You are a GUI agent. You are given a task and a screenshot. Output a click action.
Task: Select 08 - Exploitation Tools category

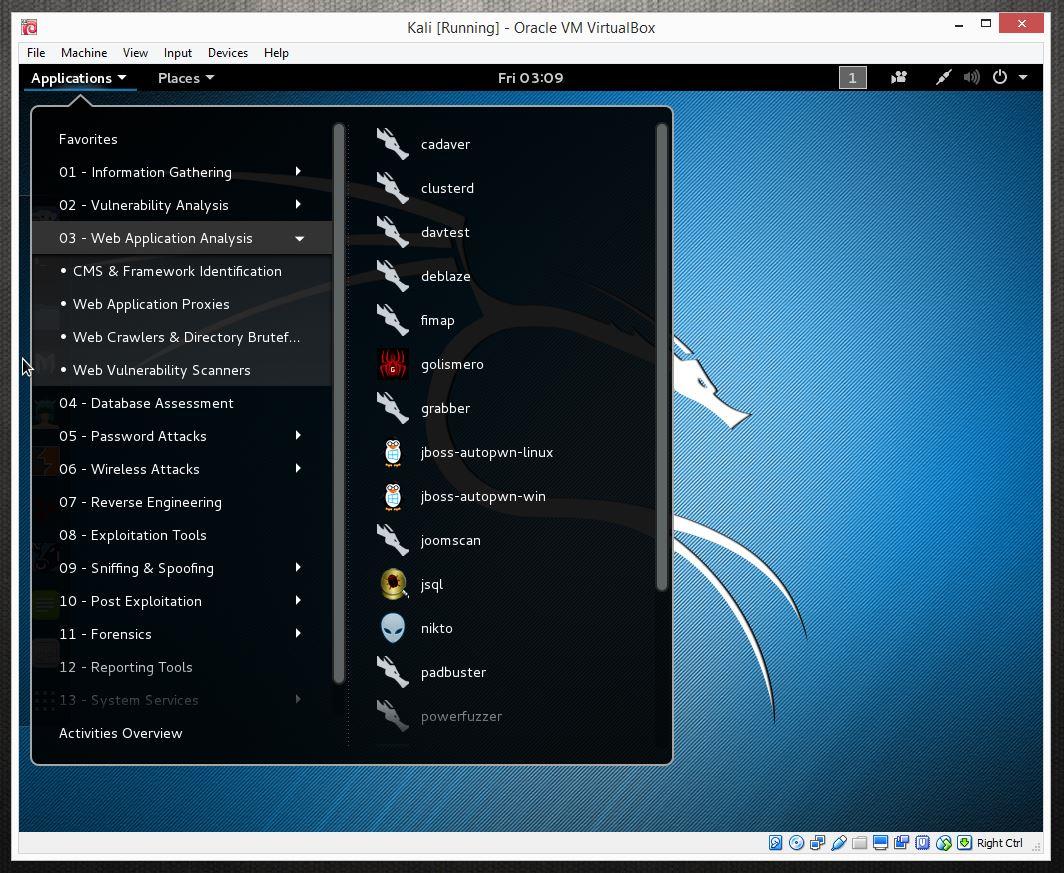pyautogui.click(x=182, y=535)
